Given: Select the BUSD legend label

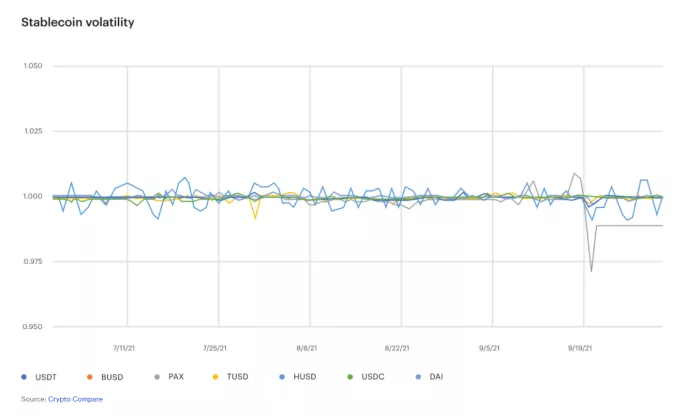Looking at the screenshot, I should [x=112, y=377].
